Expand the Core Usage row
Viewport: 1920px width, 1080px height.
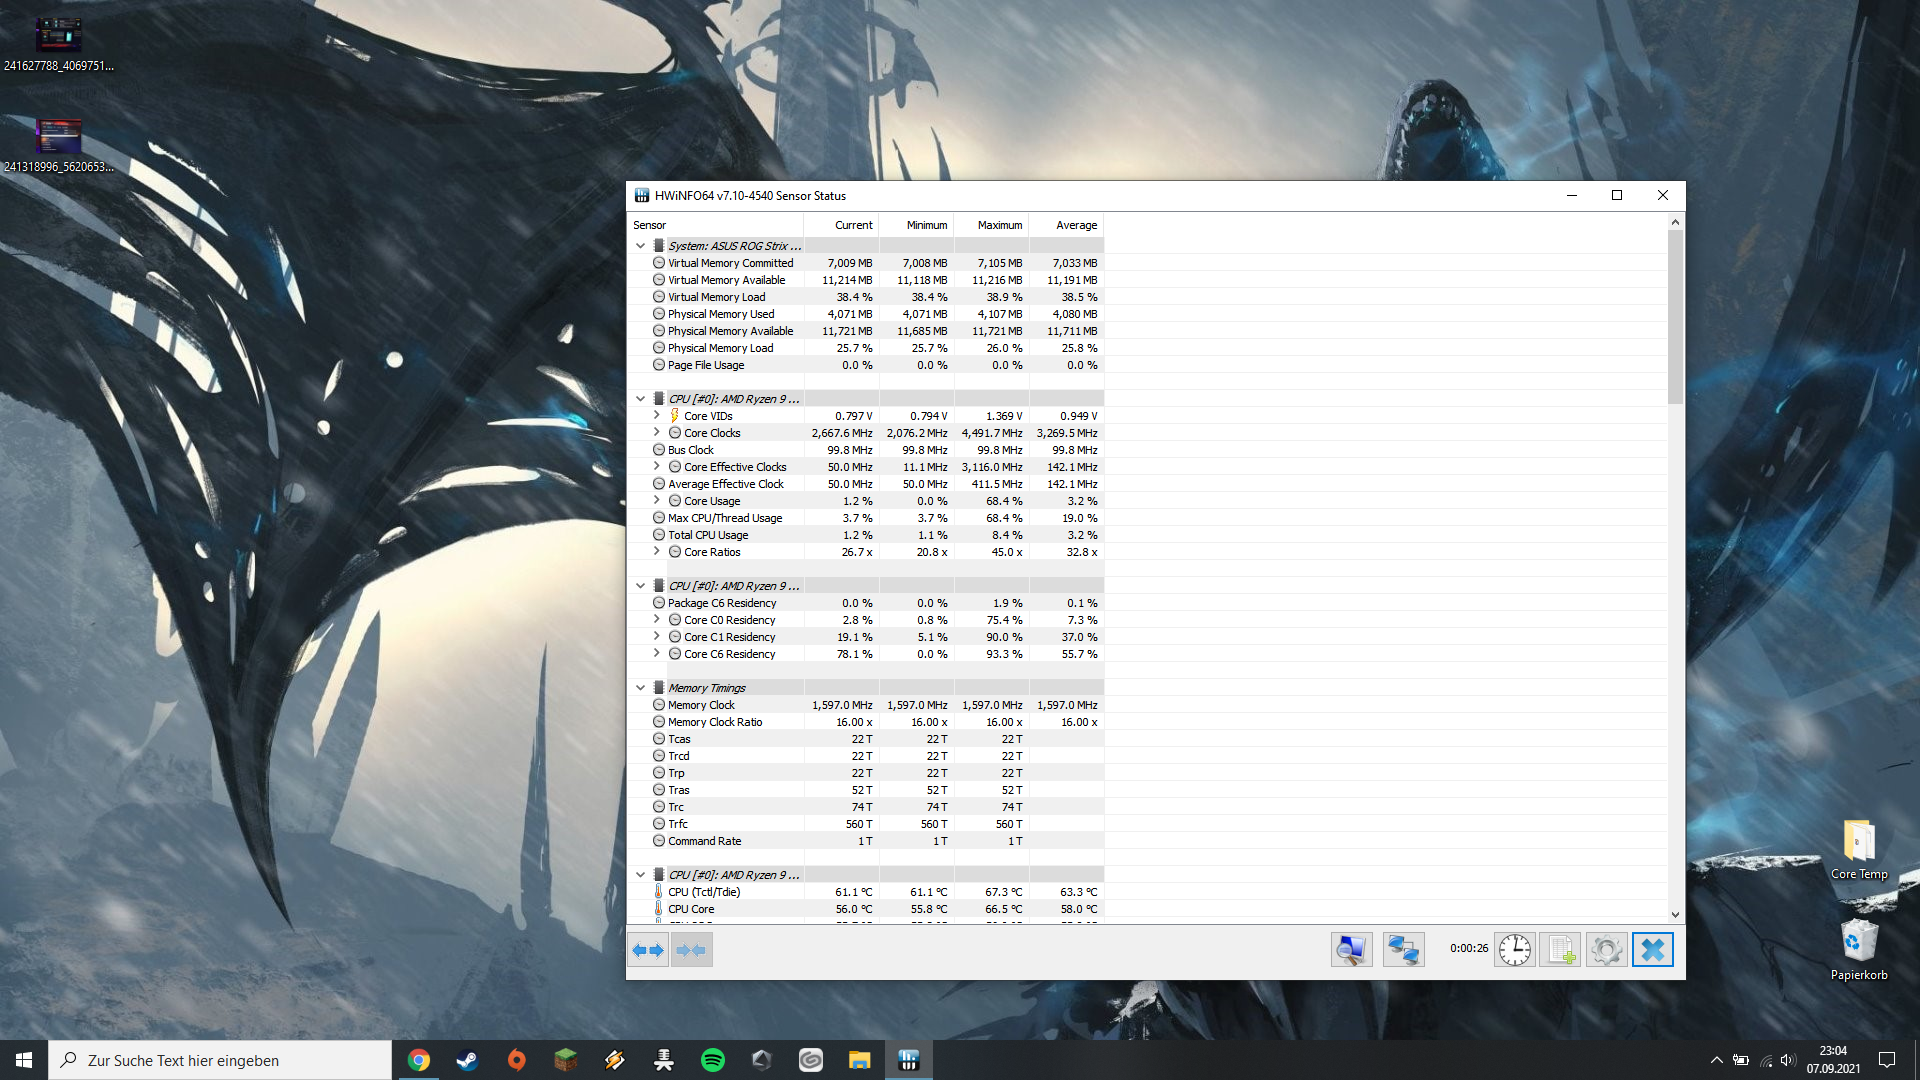click(657, 501)
